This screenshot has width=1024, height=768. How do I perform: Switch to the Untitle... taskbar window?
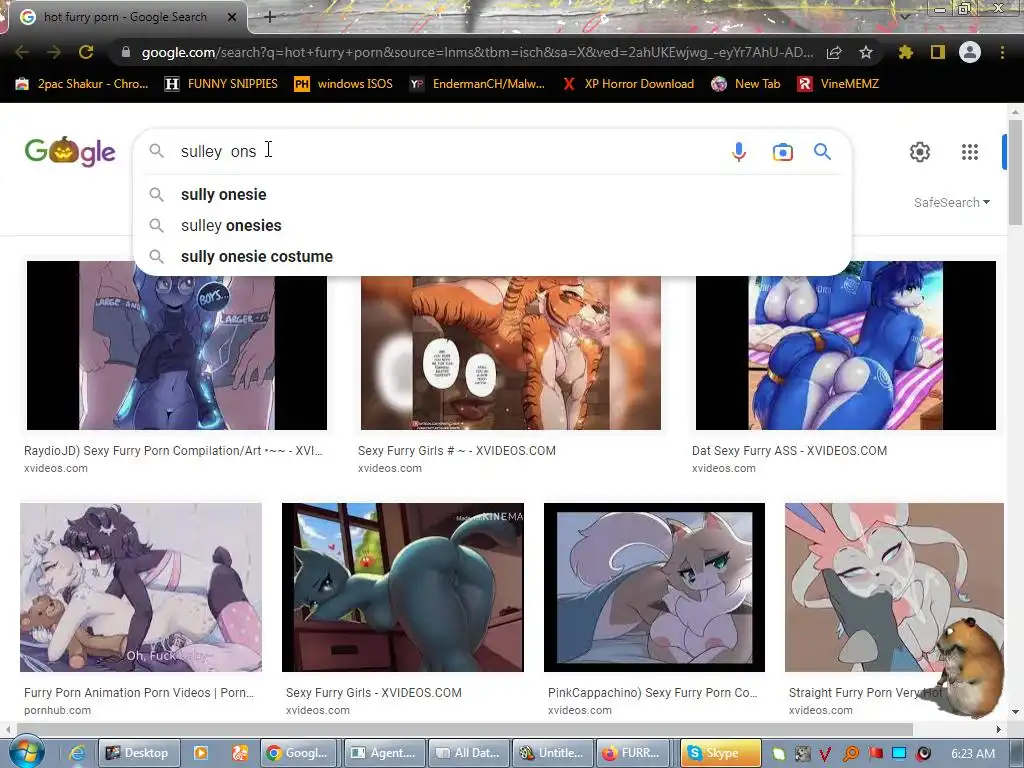pos(552,753)
